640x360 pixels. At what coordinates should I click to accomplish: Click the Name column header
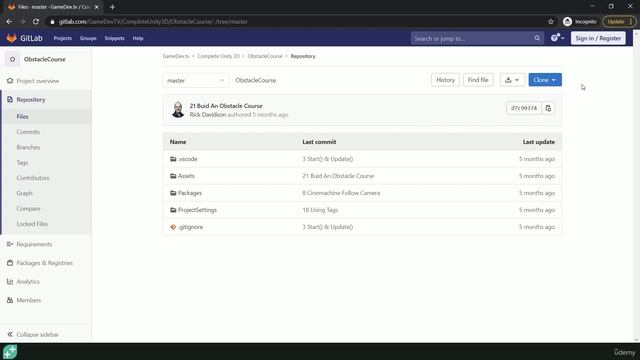pos(178,142)
